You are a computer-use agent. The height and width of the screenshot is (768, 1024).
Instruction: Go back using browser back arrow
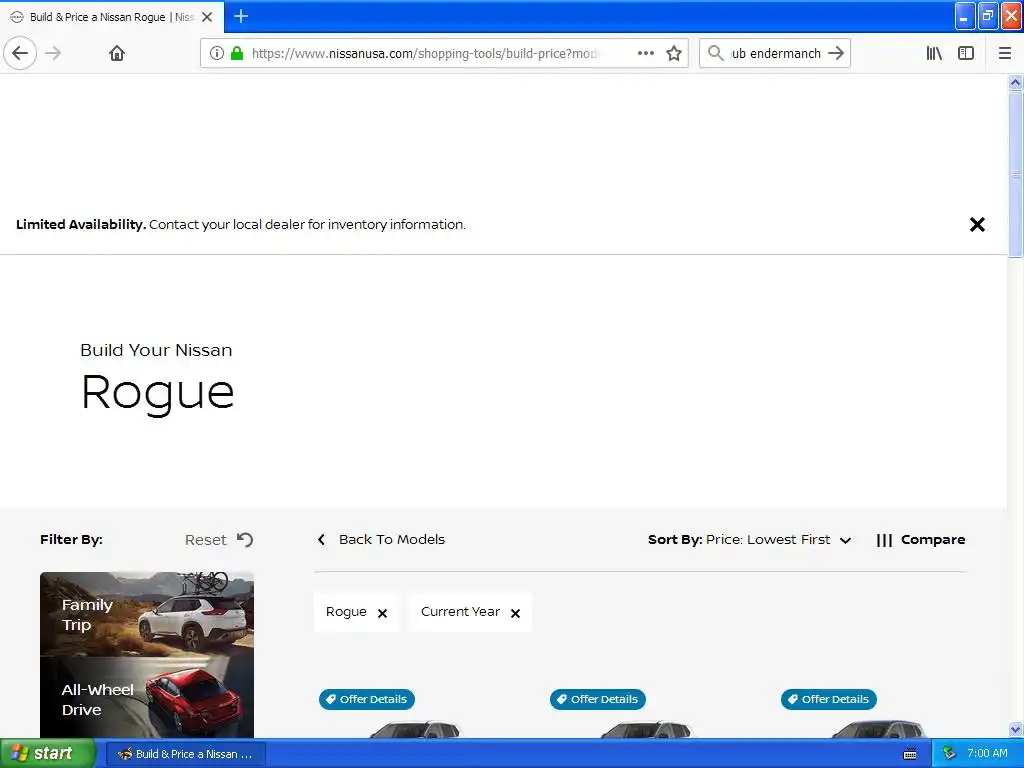pos(20,53)
